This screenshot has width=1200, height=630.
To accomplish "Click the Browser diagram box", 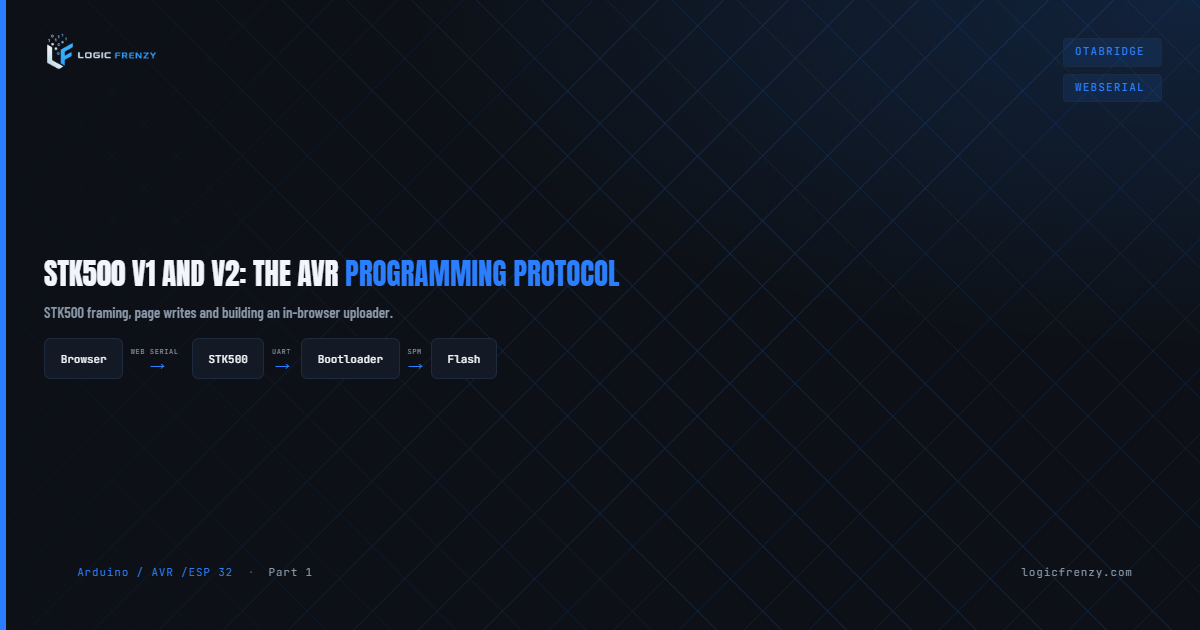I will pyautogui.click(x=83, y=359).
